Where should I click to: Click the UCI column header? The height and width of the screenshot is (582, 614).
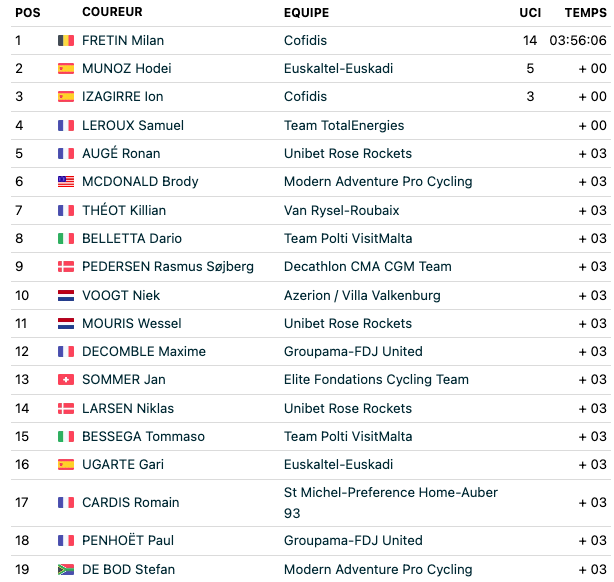pyautogui.click(x=530, y=13)
